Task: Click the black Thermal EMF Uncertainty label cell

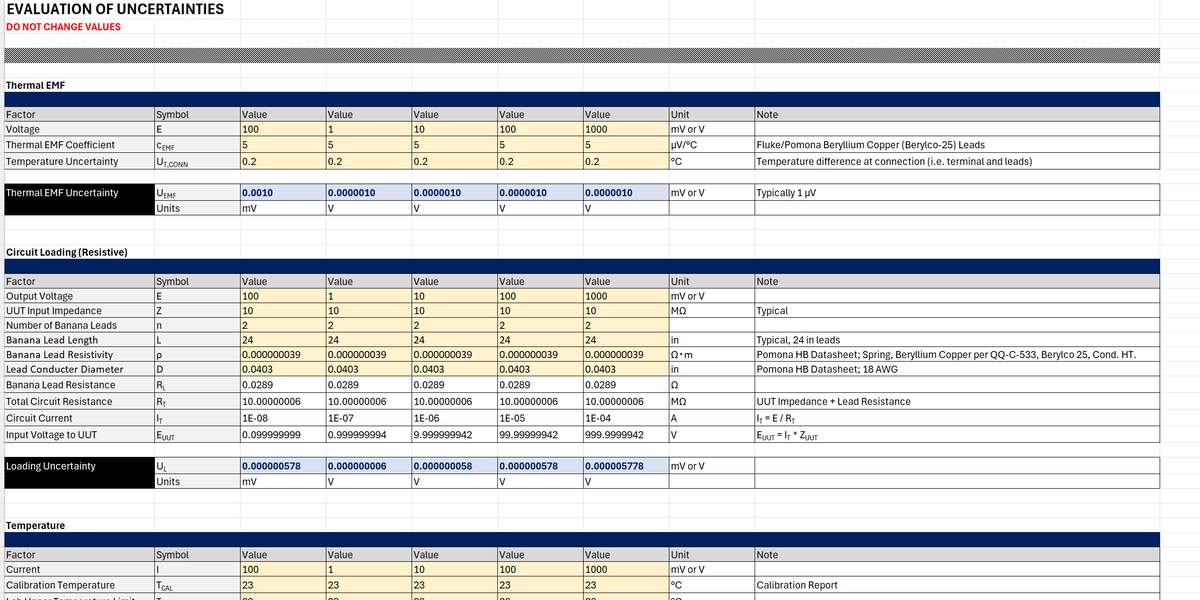Action: 61,193
